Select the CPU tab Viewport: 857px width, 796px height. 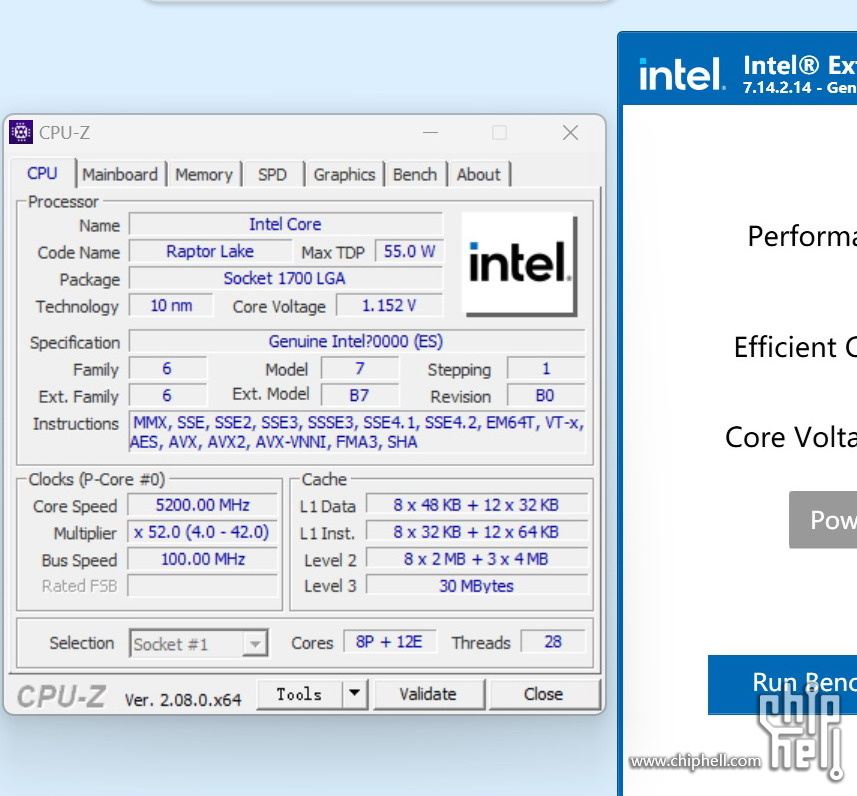(42, 173)
